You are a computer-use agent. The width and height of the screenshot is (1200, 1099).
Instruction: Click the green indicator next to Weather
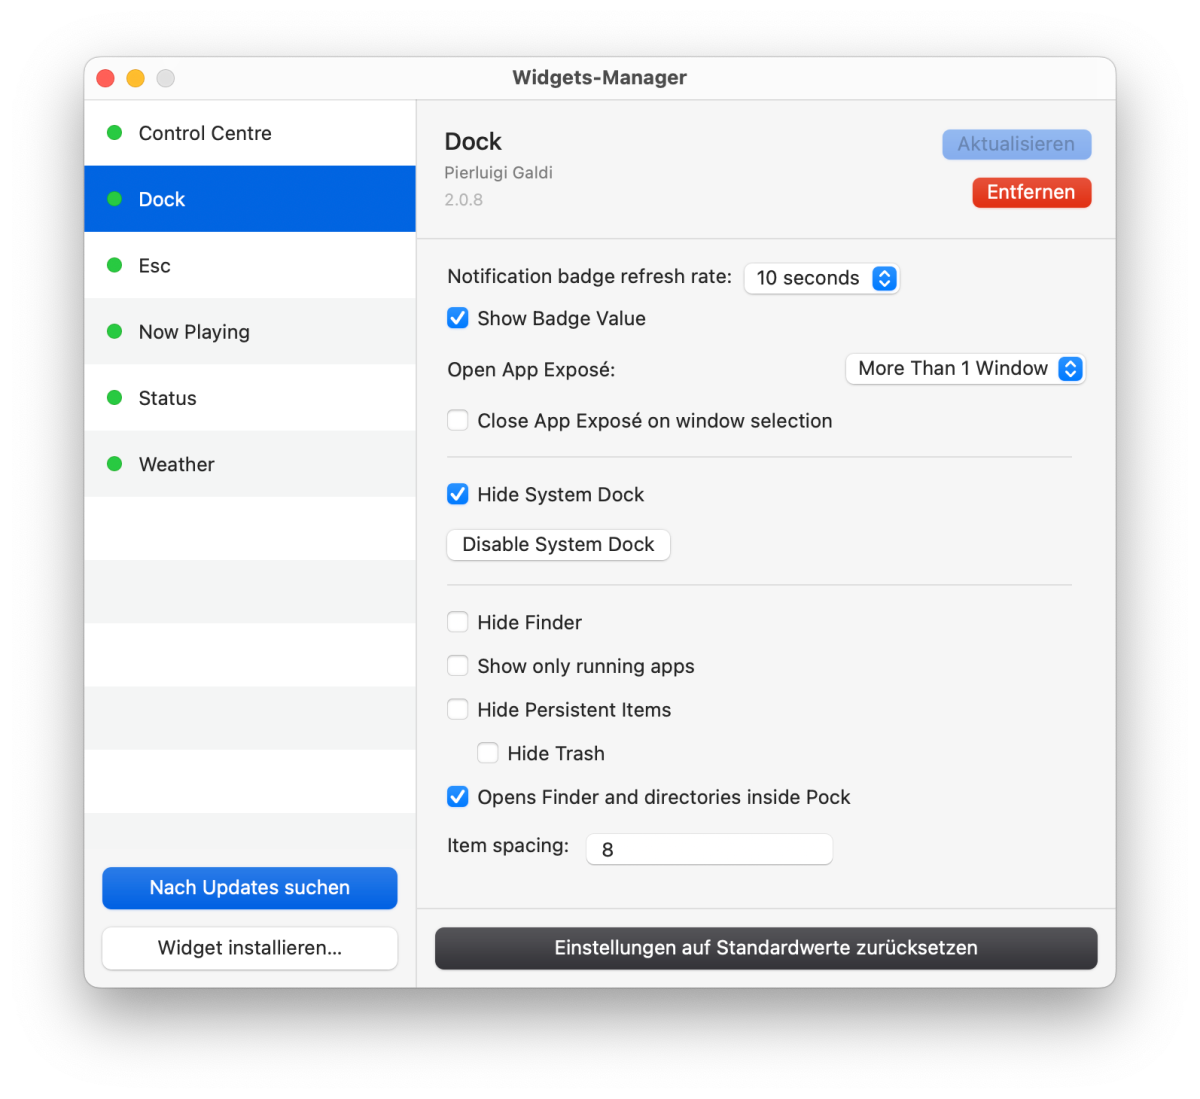(x=114, y=464)
